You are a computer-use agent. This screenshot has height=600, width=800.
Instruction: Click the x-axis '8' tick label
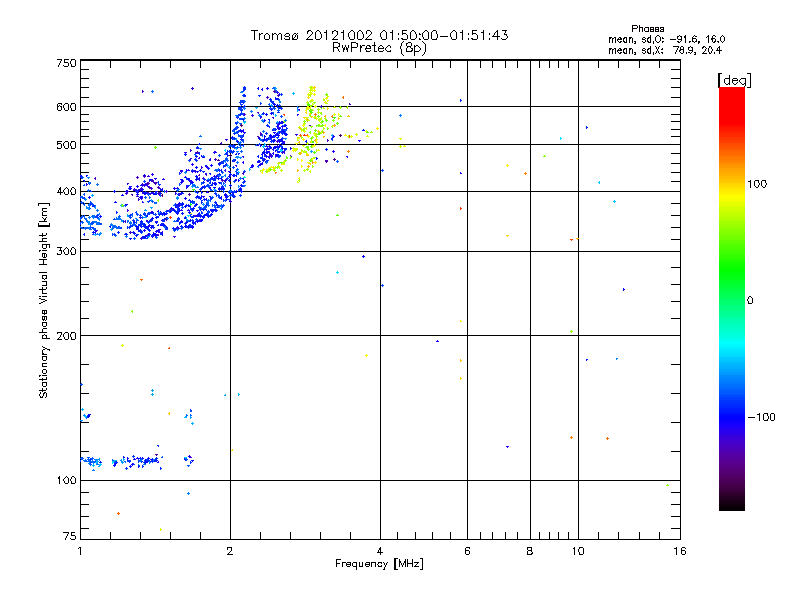pyautogui.click(x=530, y=551)
